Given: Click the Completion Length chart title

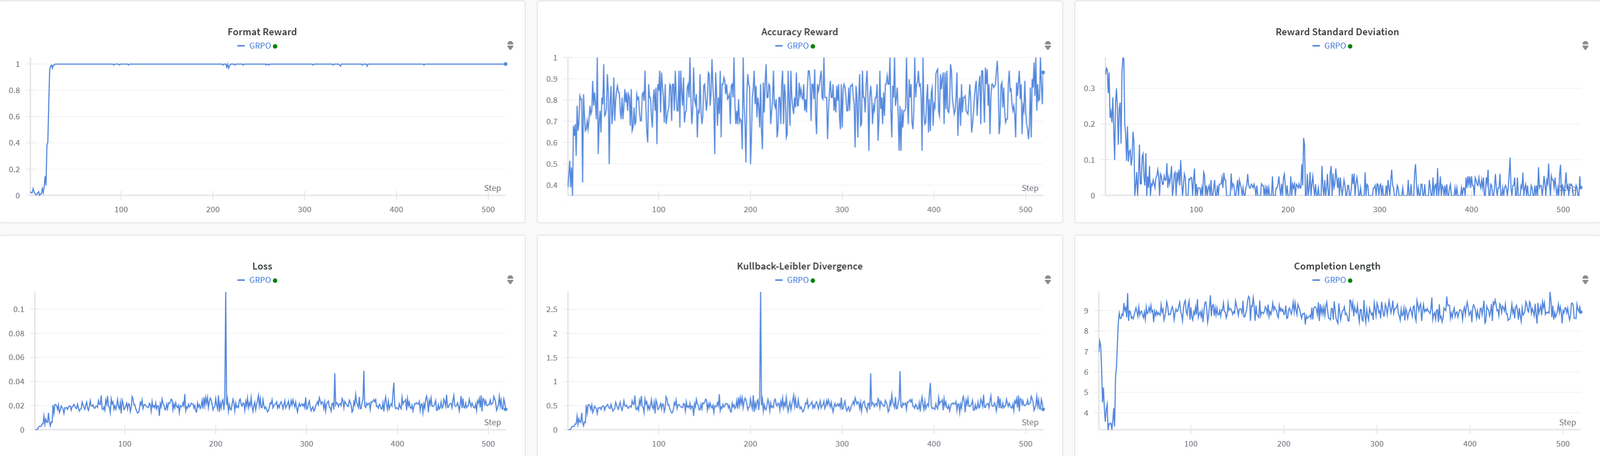Looking at the screenshot, I should [1337, 266].
